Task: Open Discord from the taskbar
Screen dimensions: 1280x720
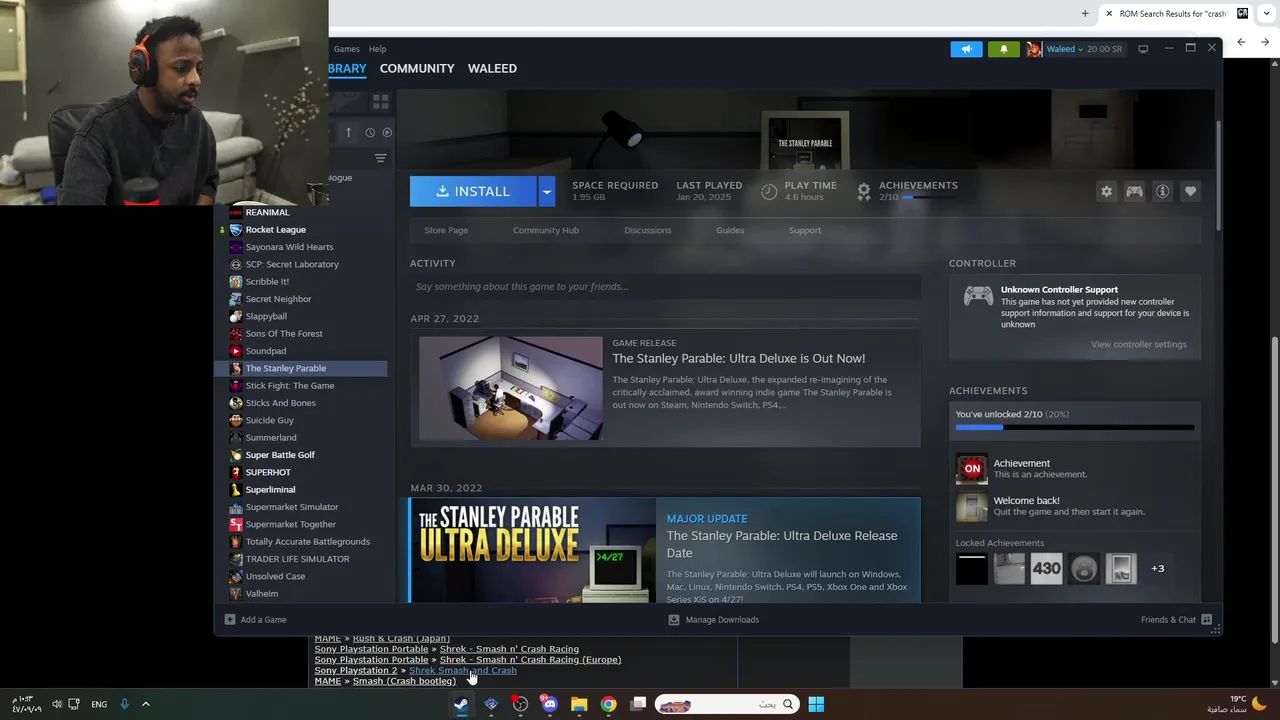Action: (549, 704)
